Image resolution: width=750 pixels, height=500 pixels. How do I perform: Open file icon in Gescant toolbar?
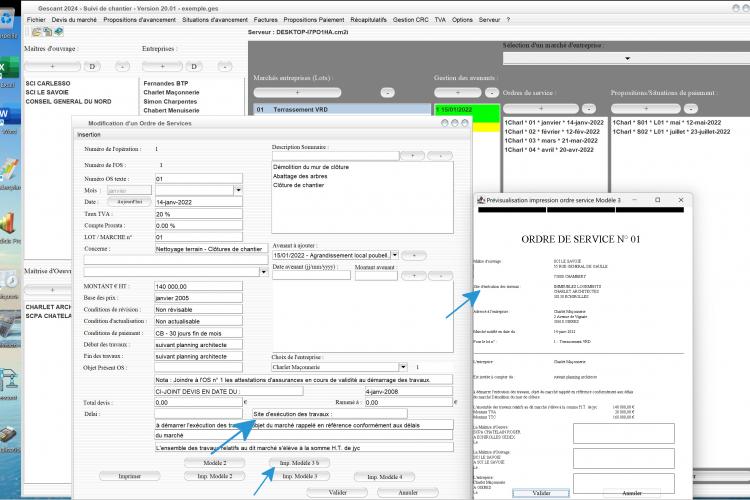[36, 33]
